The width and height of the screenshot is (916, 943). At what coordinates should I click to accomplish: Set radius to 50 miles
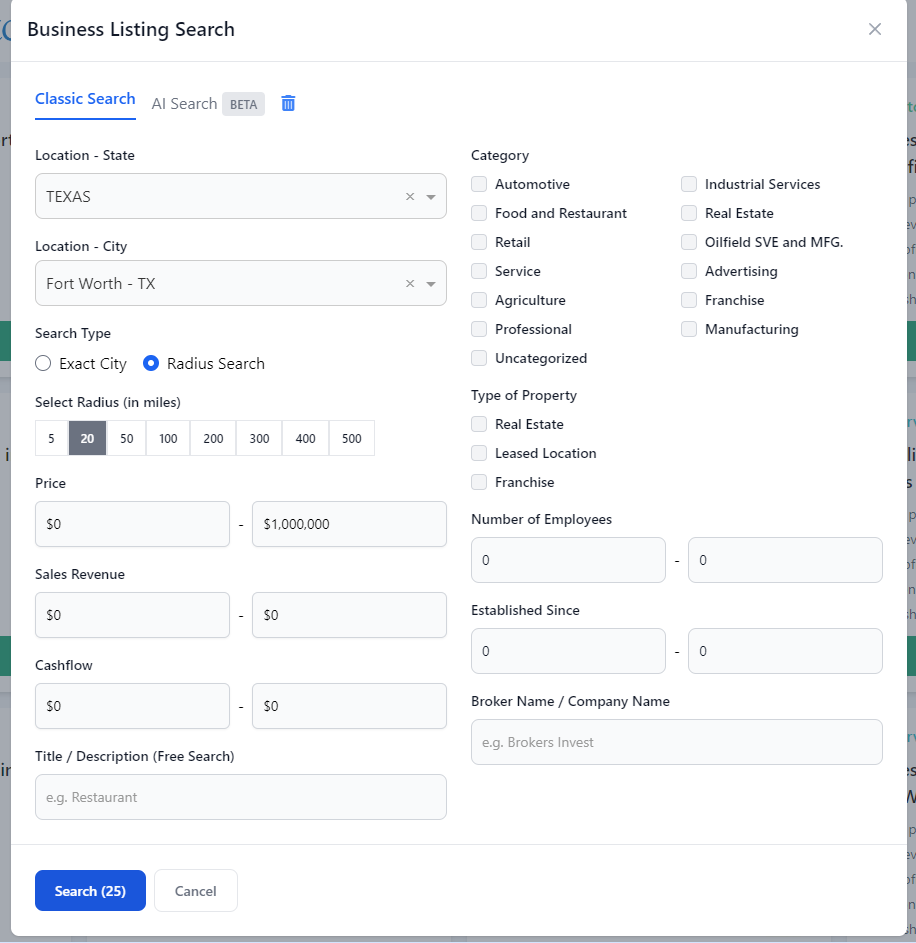click(x=127, y=439)
